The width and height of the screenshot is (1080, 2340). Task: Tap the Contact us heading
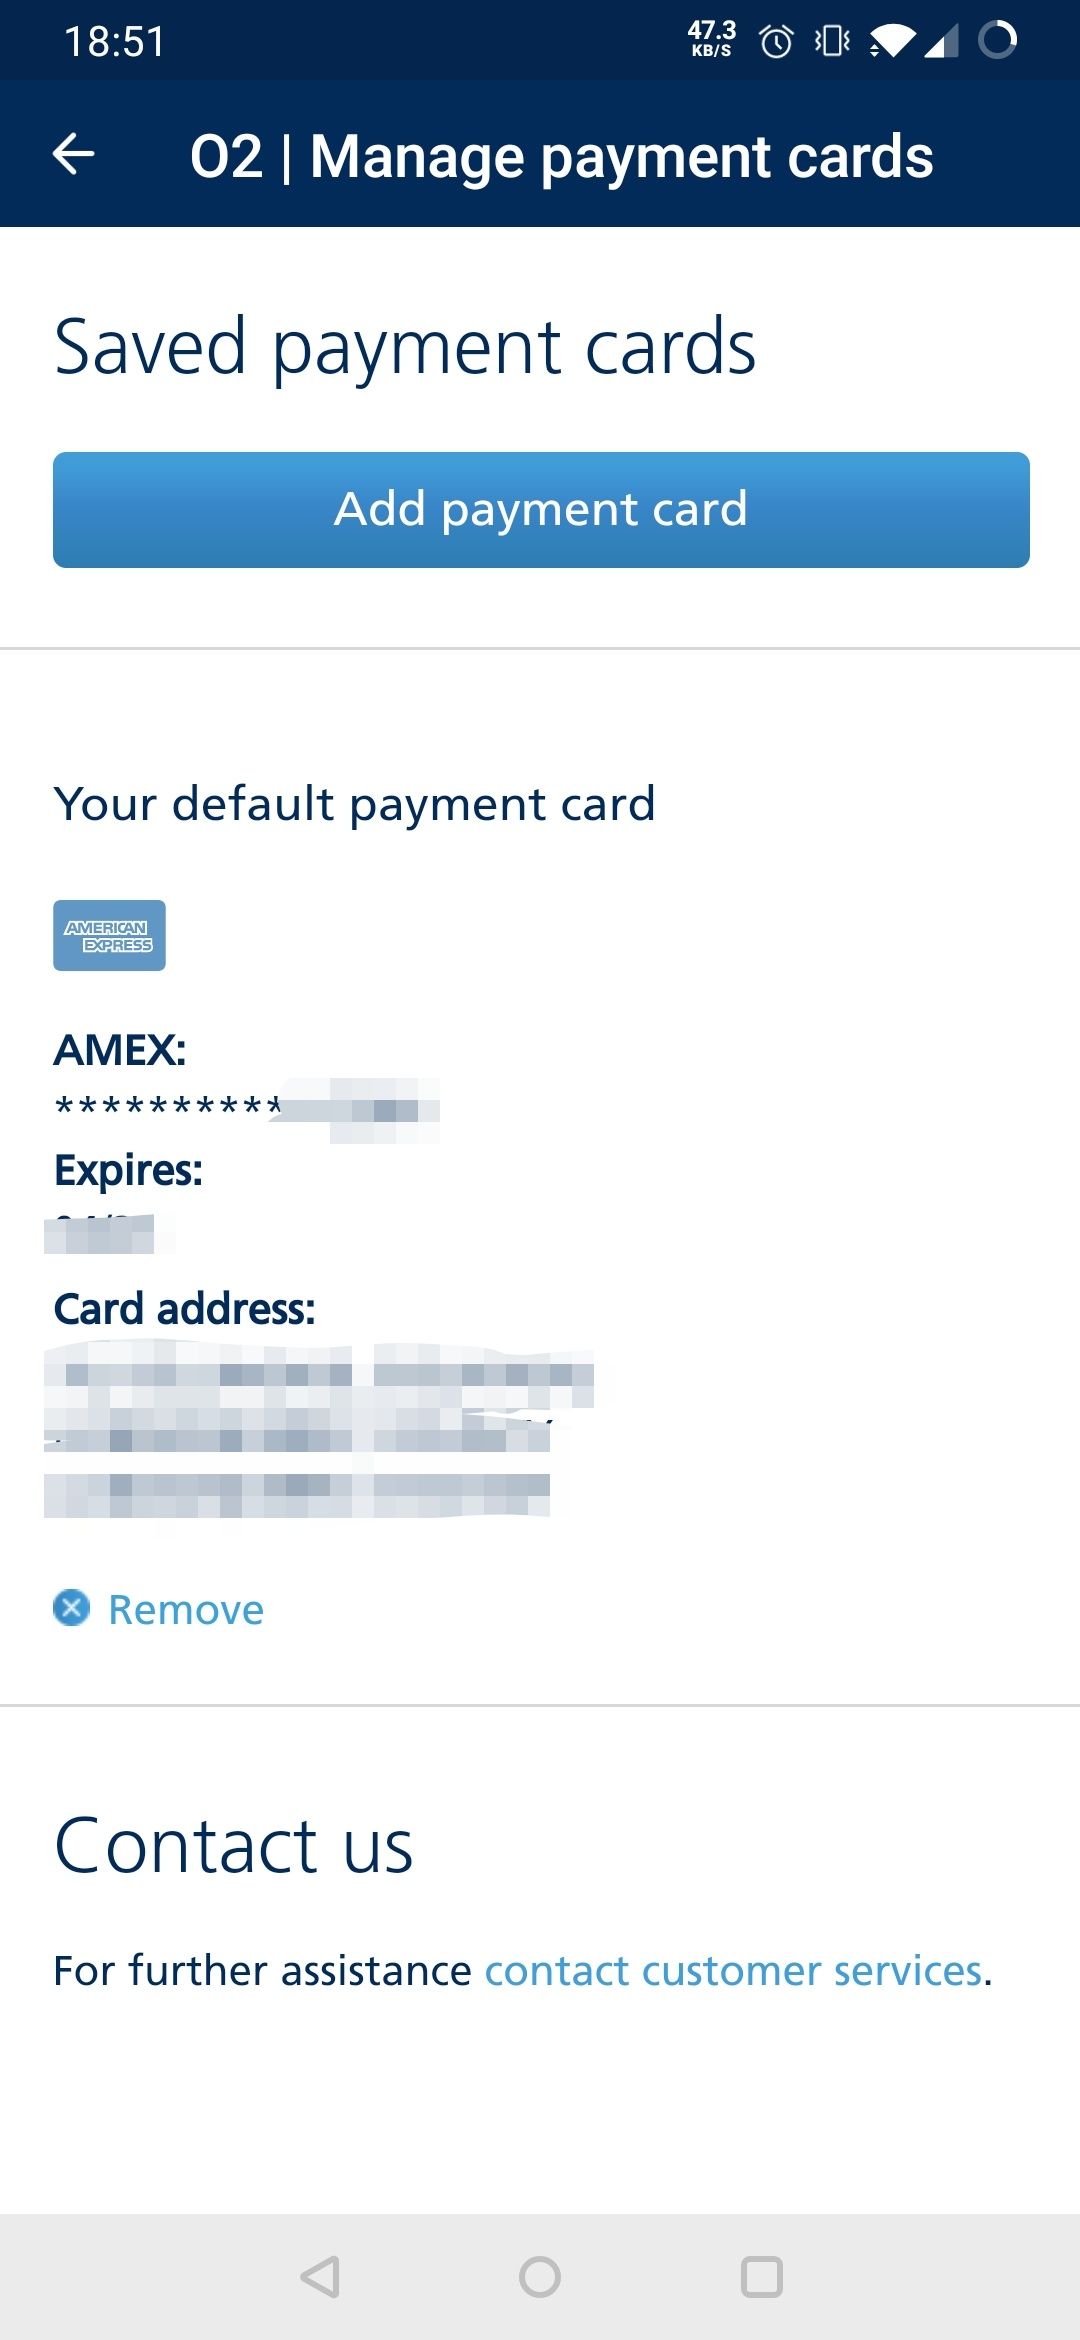click(234, 1846)
